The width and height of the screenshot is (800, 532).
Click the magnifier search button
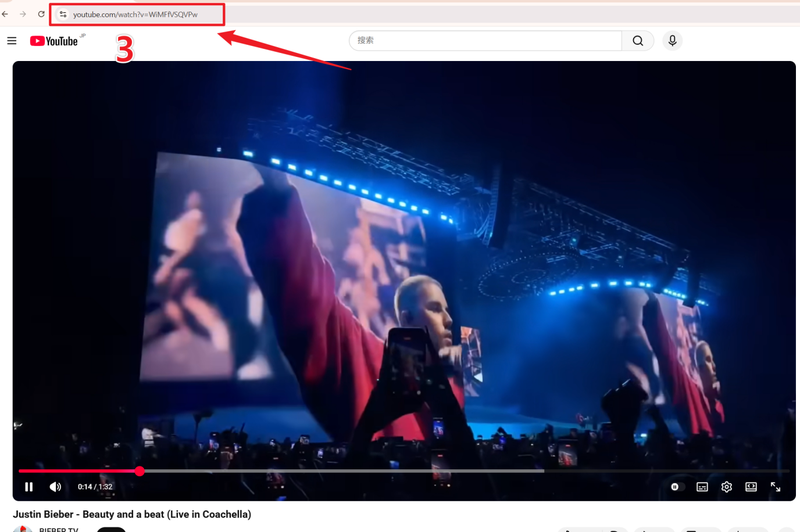coord(638,40)
